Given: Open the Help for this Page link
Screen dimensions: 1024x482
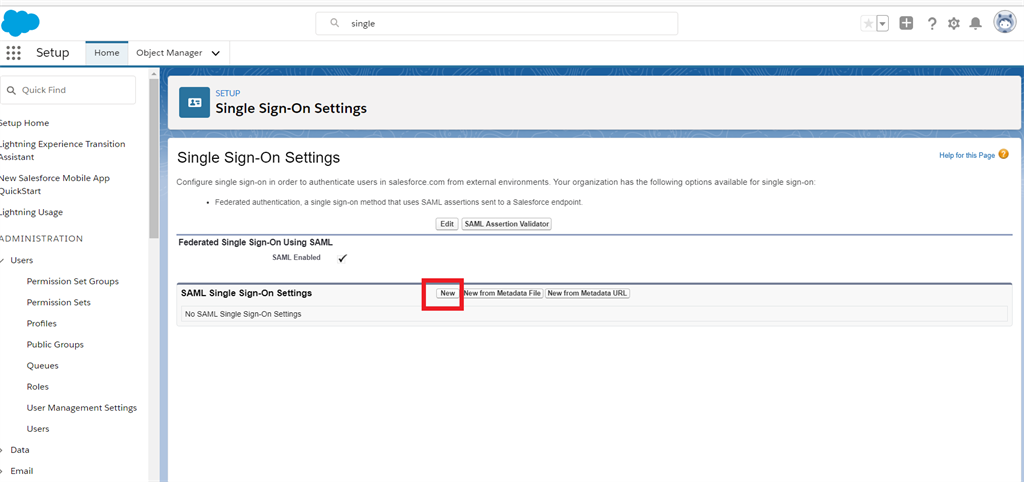Looking at the screenshot, I should (x=967, y=155).
